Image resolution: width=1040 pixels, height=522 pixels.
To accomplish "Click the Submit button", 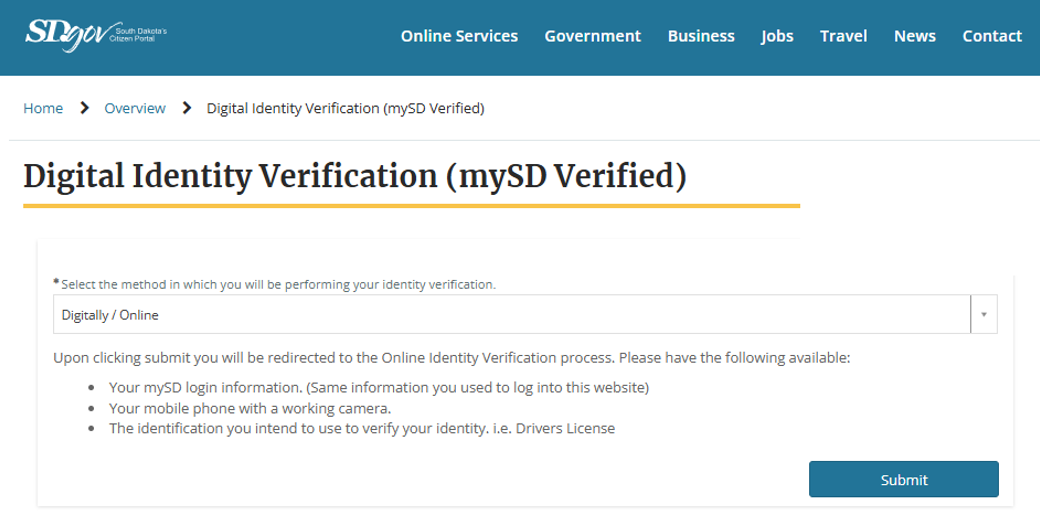I will click(903, 480).
